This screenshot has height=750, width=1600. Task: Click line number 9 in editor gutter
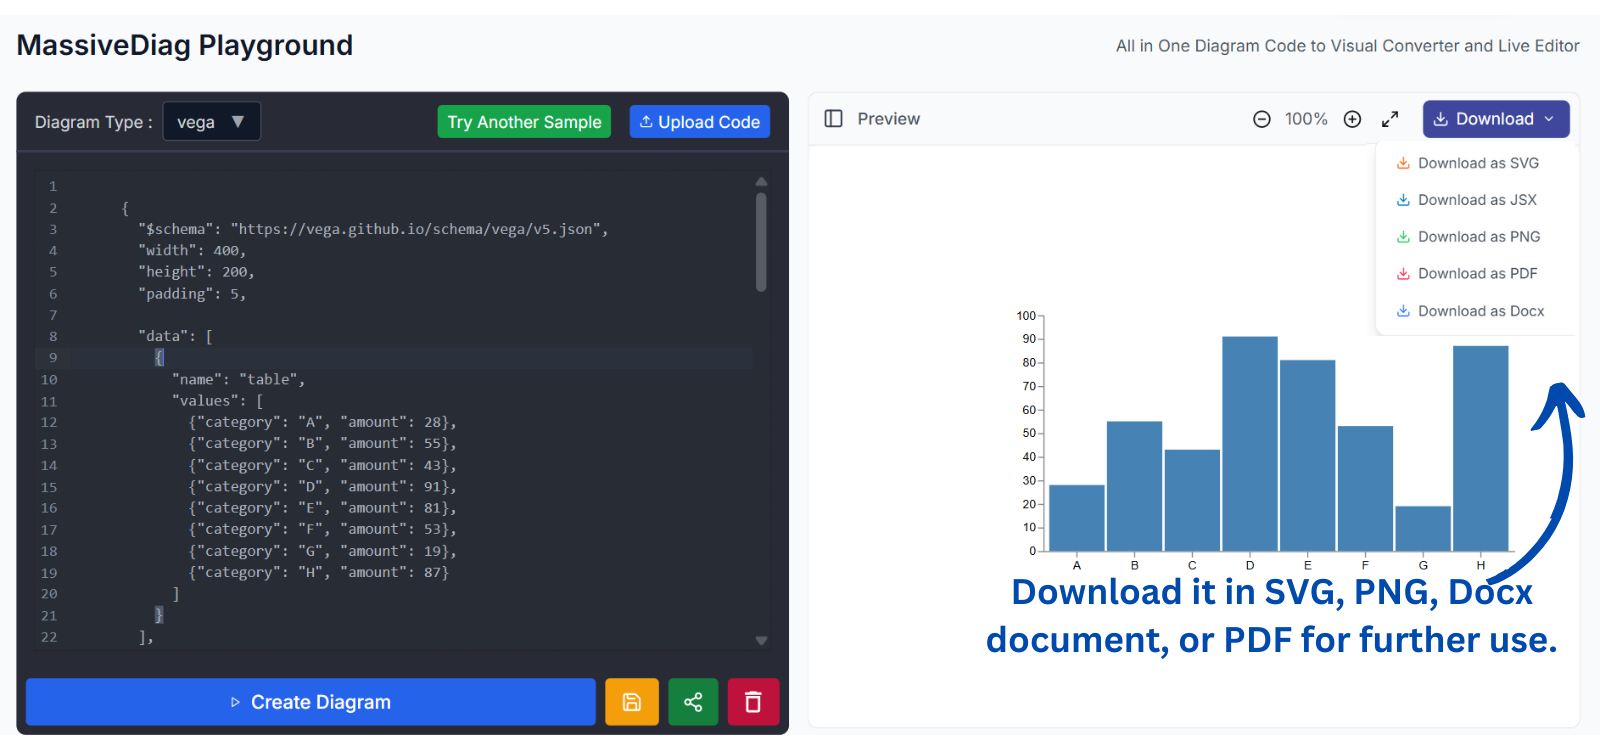[x=53, y=357]
